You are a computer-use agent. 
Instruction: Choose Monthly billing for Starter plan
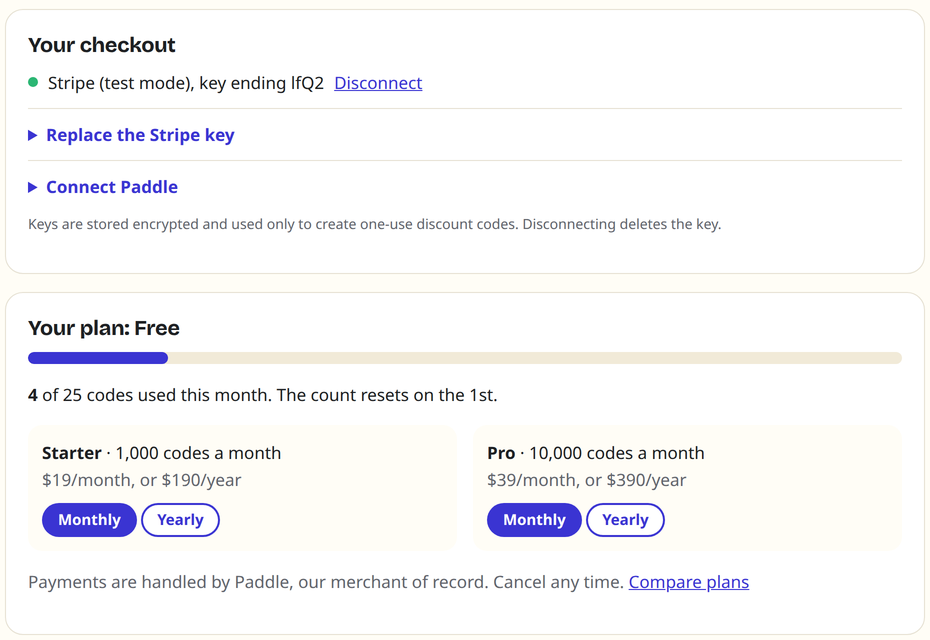coord(89,520)
